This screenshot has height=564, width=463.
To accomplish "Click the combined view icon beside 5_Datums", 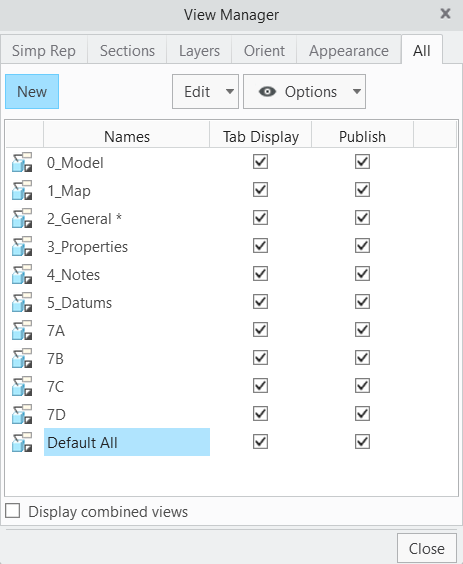I will tap(22, 302).
